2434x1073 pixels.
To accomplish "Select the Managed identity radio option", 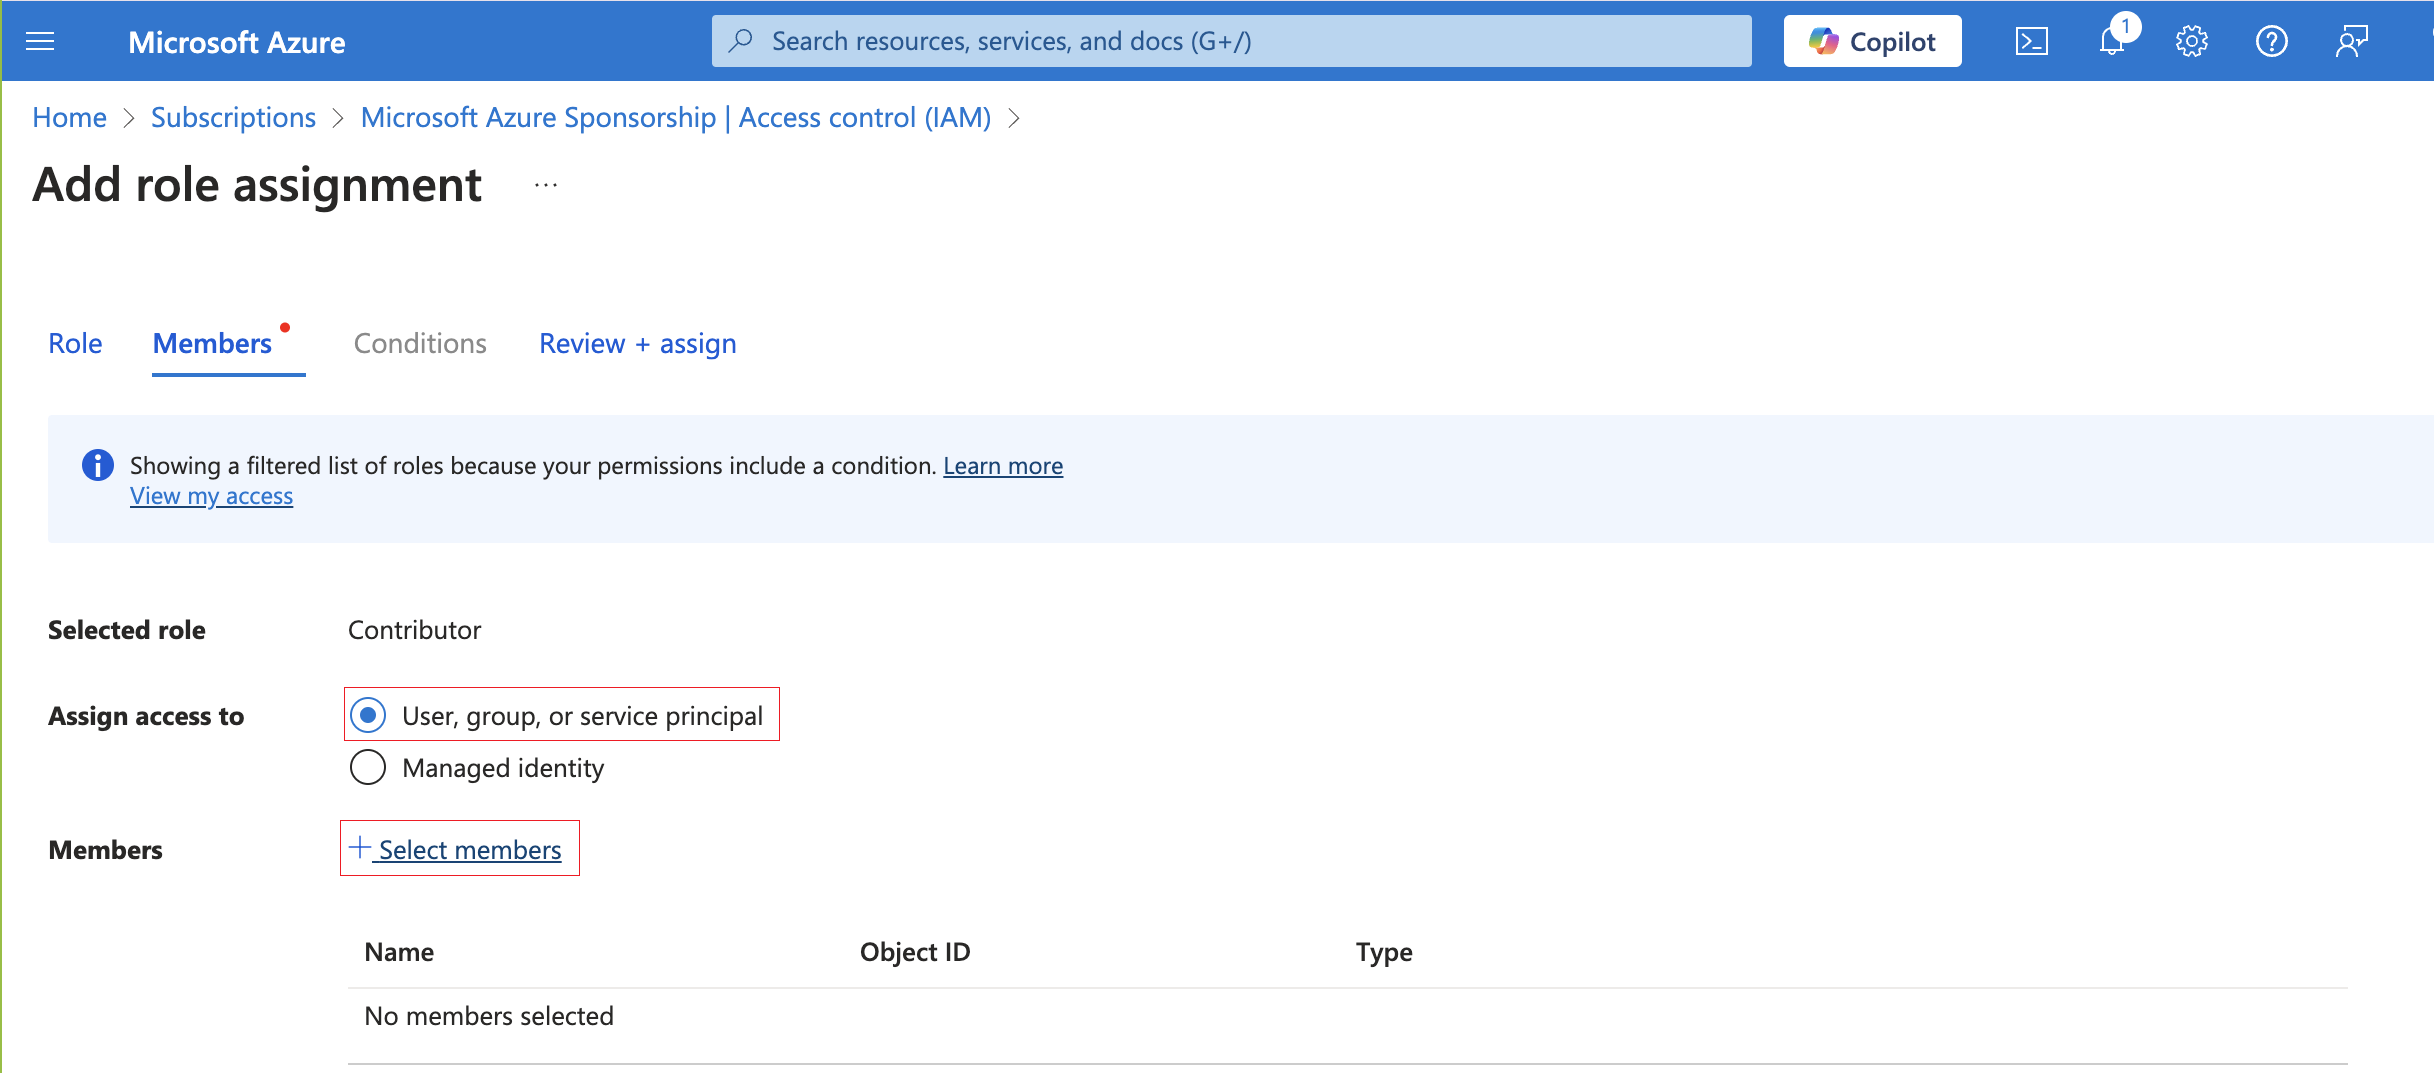I will click(x=368, y=767).
